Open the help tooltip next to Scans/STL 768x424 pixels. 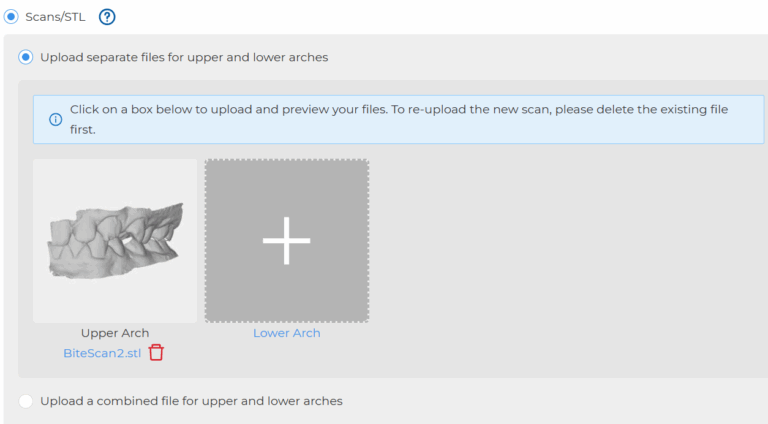point(107,17)
